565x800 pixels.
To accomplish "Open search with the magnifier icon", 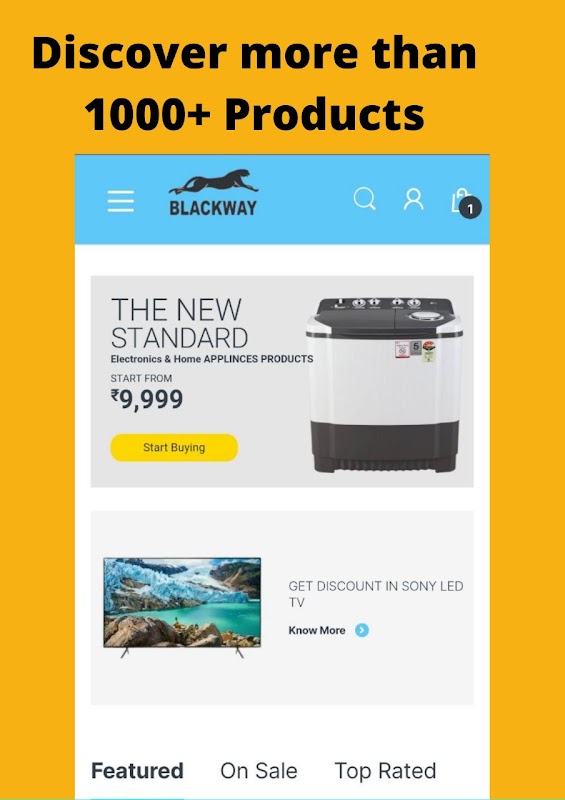I will click(364, 199).
